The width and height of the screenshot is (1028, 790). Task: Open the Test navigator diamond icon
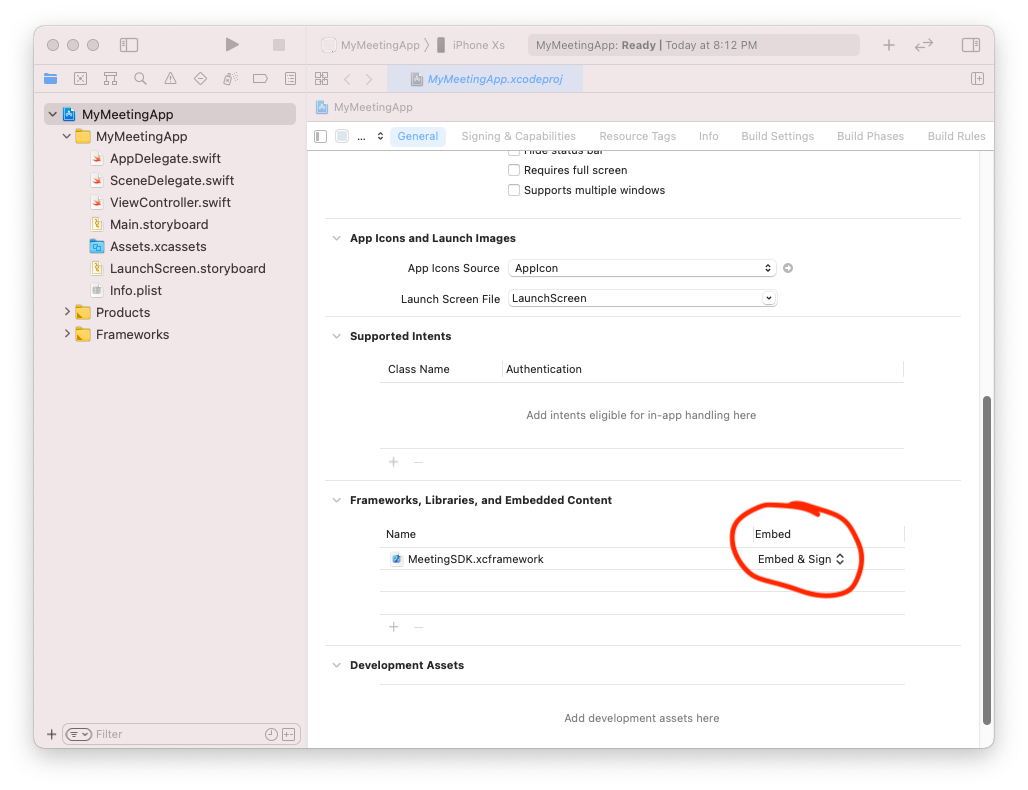tap(201, 79)
